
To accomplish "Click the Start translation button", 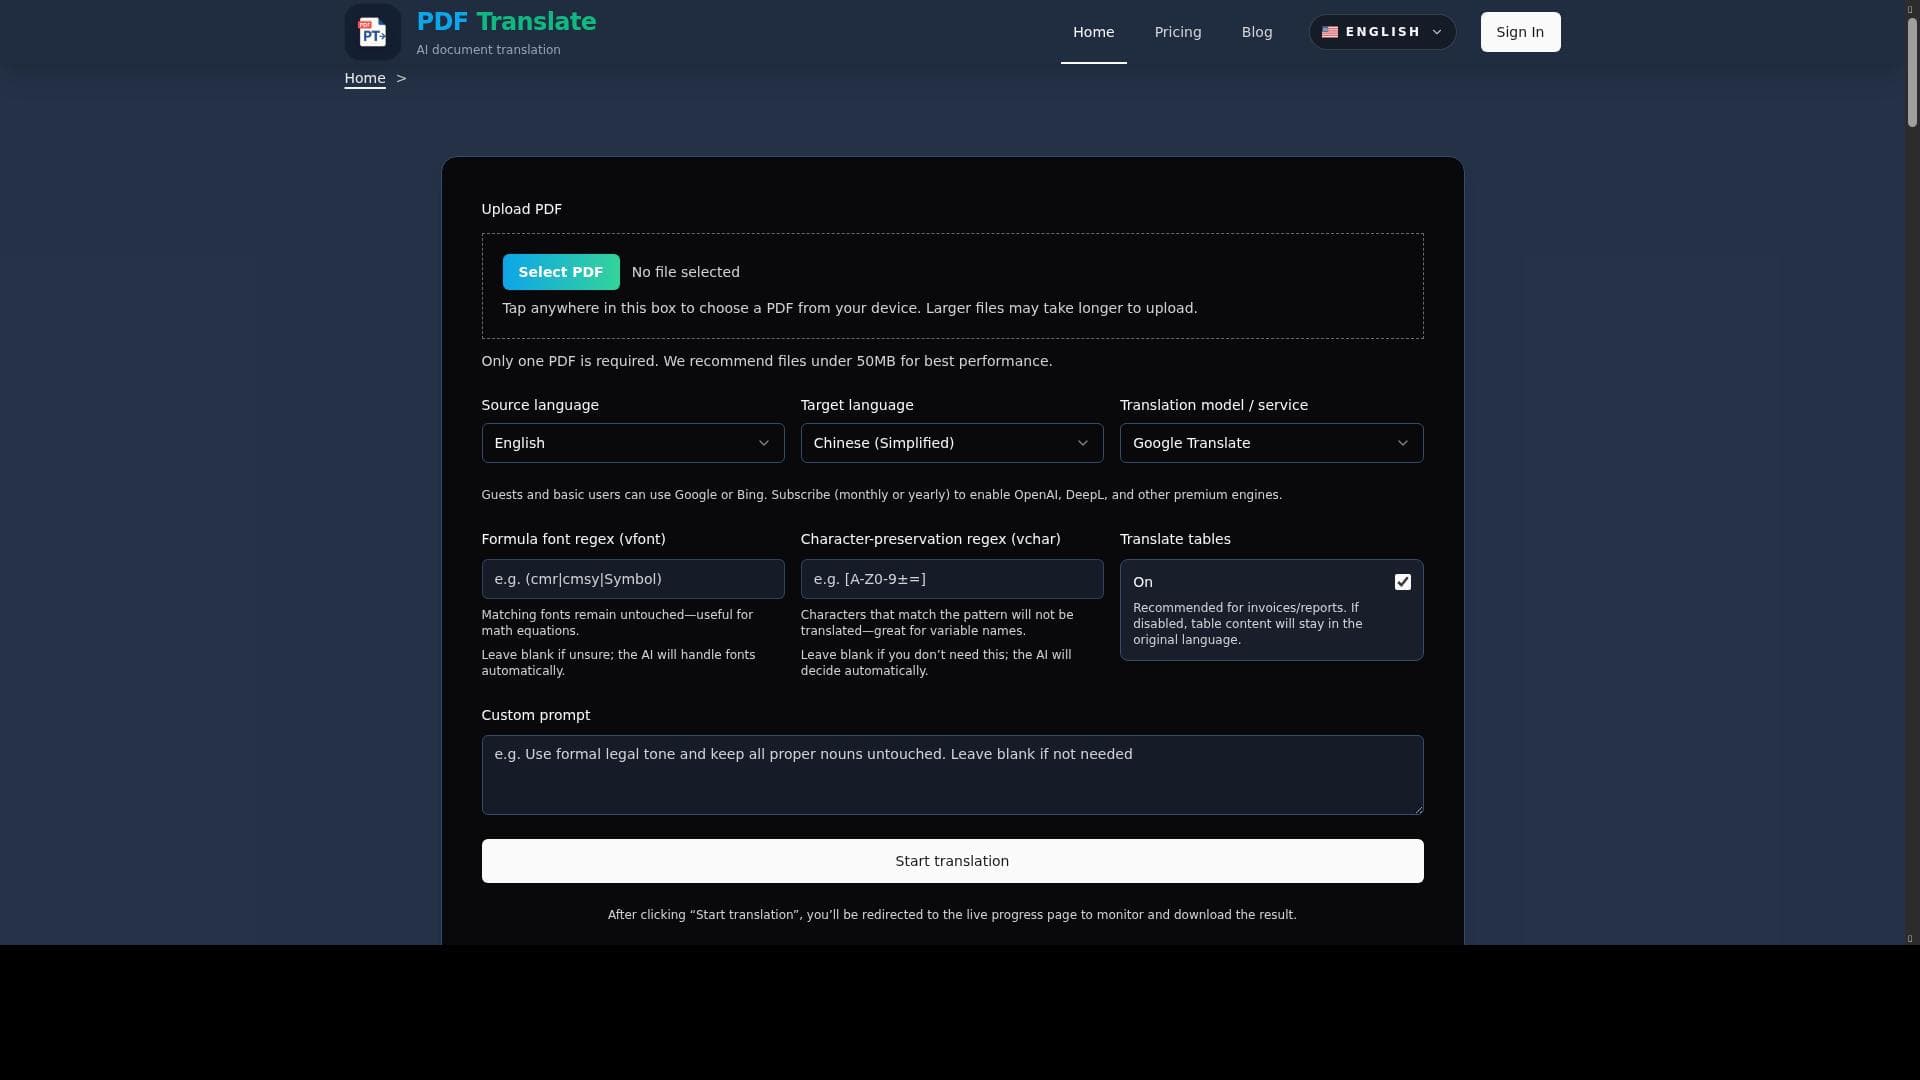I will (952, 861).
